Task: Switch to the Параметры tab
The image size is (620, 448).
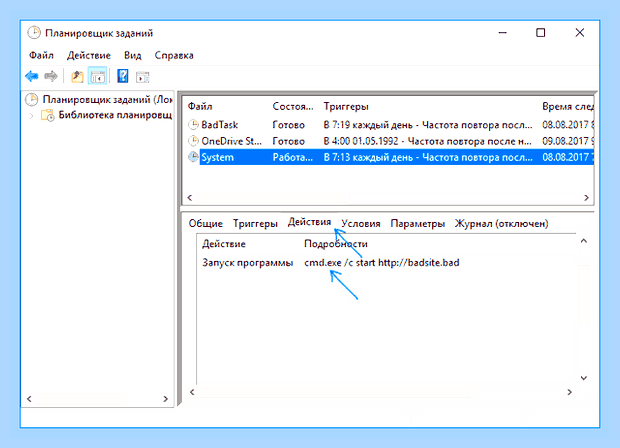Action: 418,223
